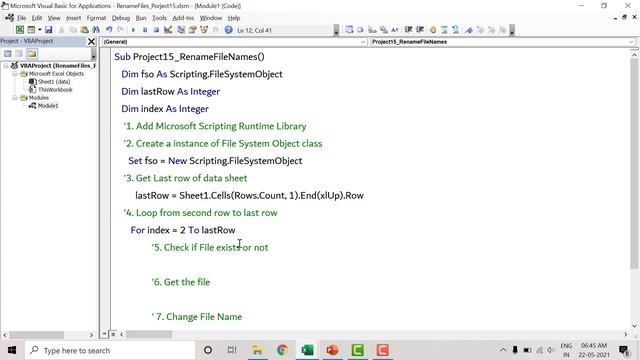Open PowerPoint from the taskbar
The width and height of the screenshot is (640, 360).
(332, 350)
